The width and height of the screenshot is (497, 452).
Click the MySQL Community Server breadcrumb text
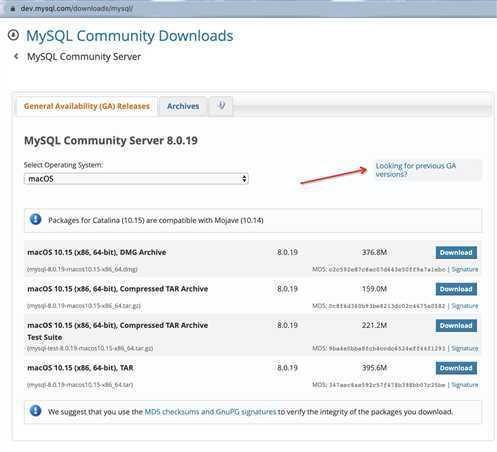(84, 57)
